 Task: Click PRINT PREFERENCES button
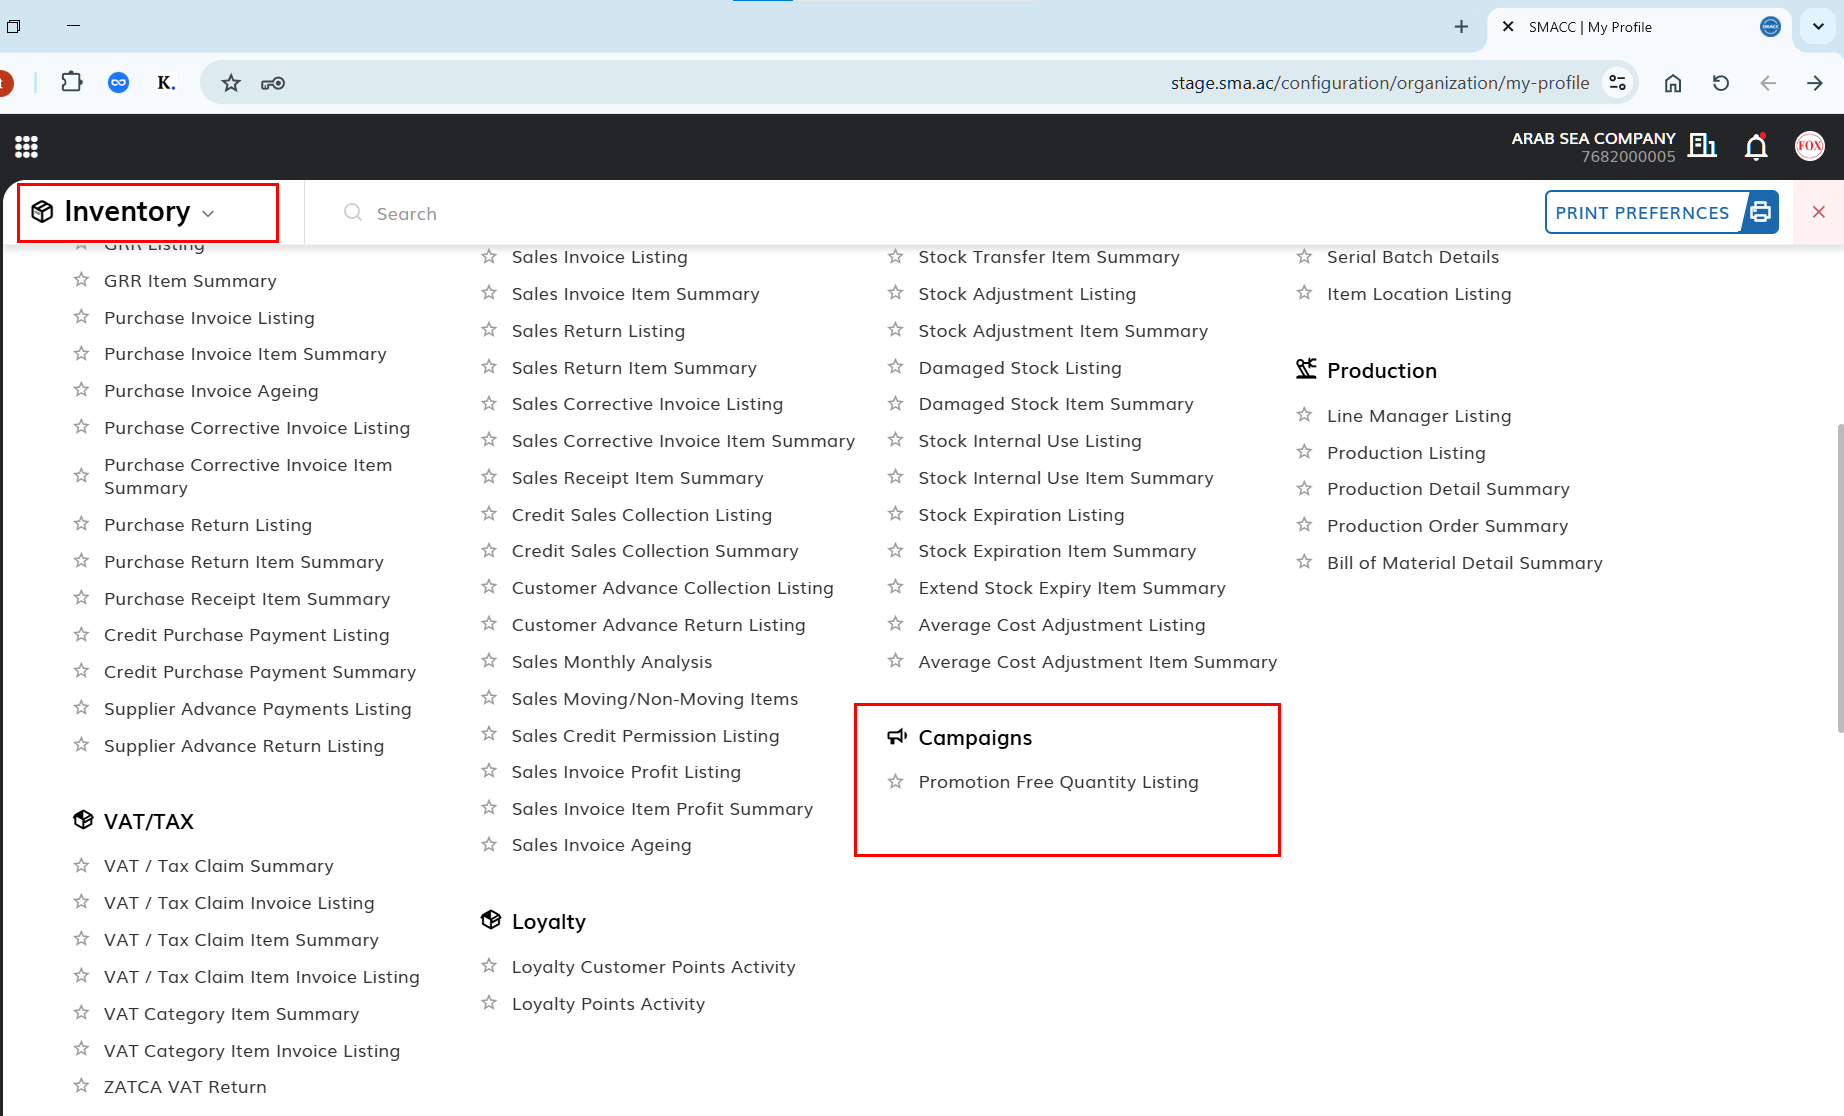coord(1661,212)
